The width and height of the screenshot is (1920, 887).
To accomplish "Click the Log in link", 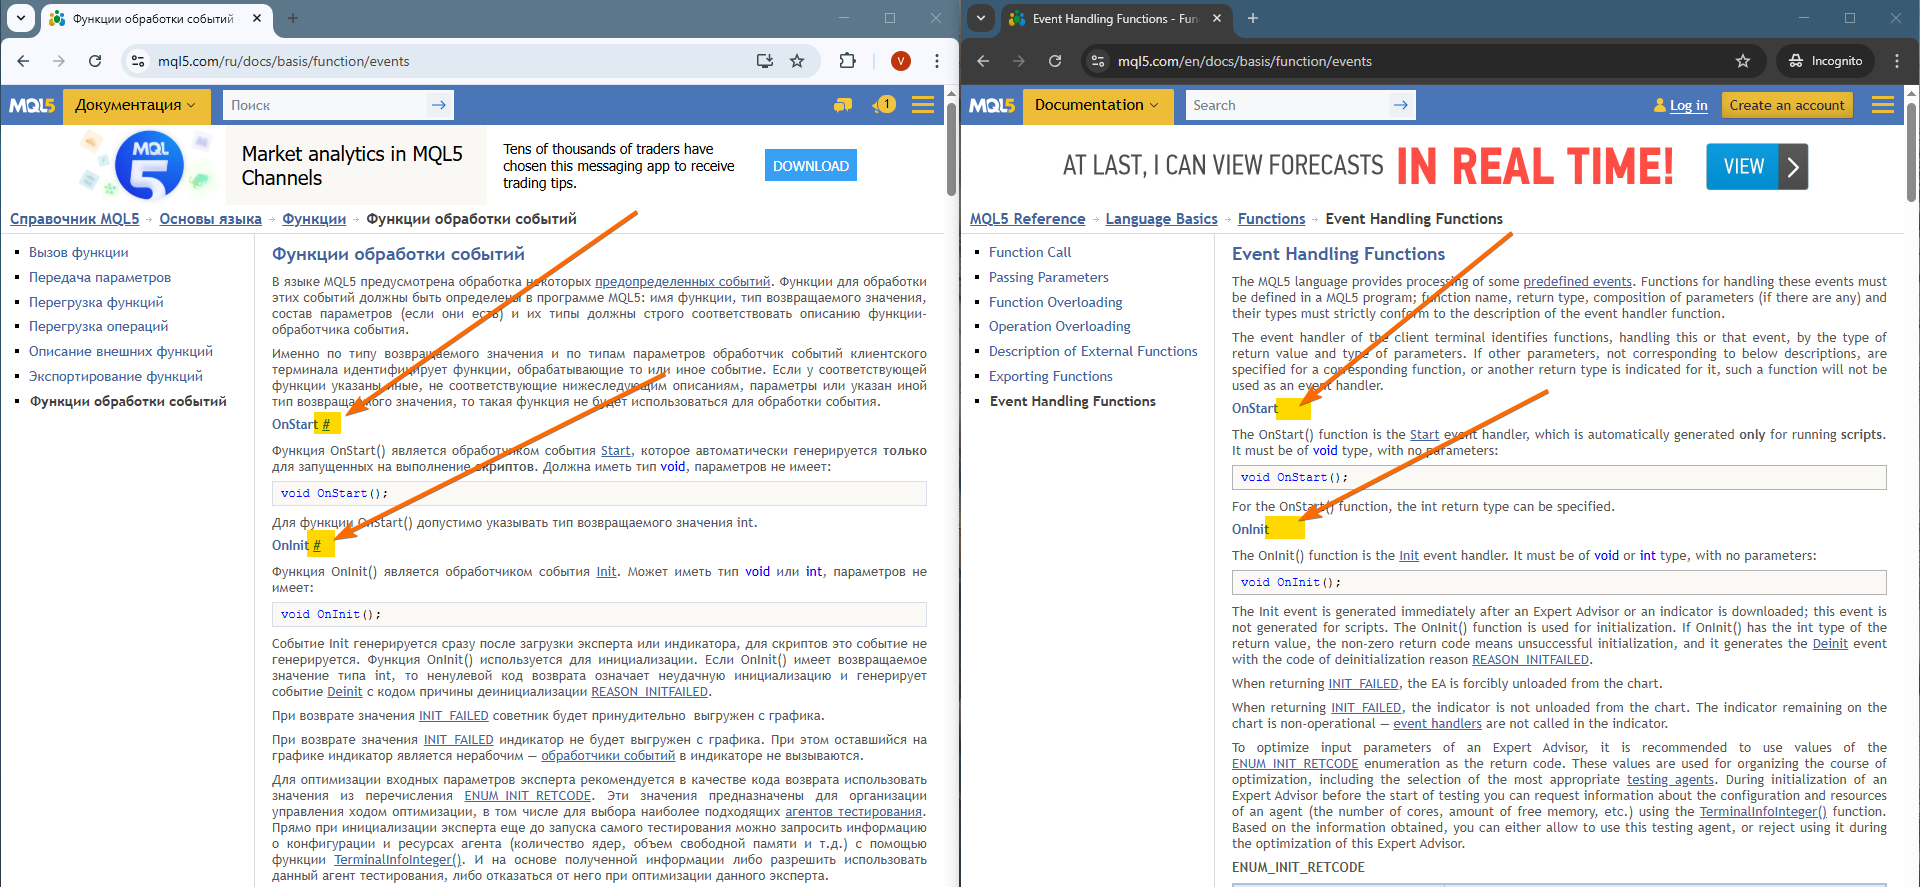I will (x=1688, y=106).
